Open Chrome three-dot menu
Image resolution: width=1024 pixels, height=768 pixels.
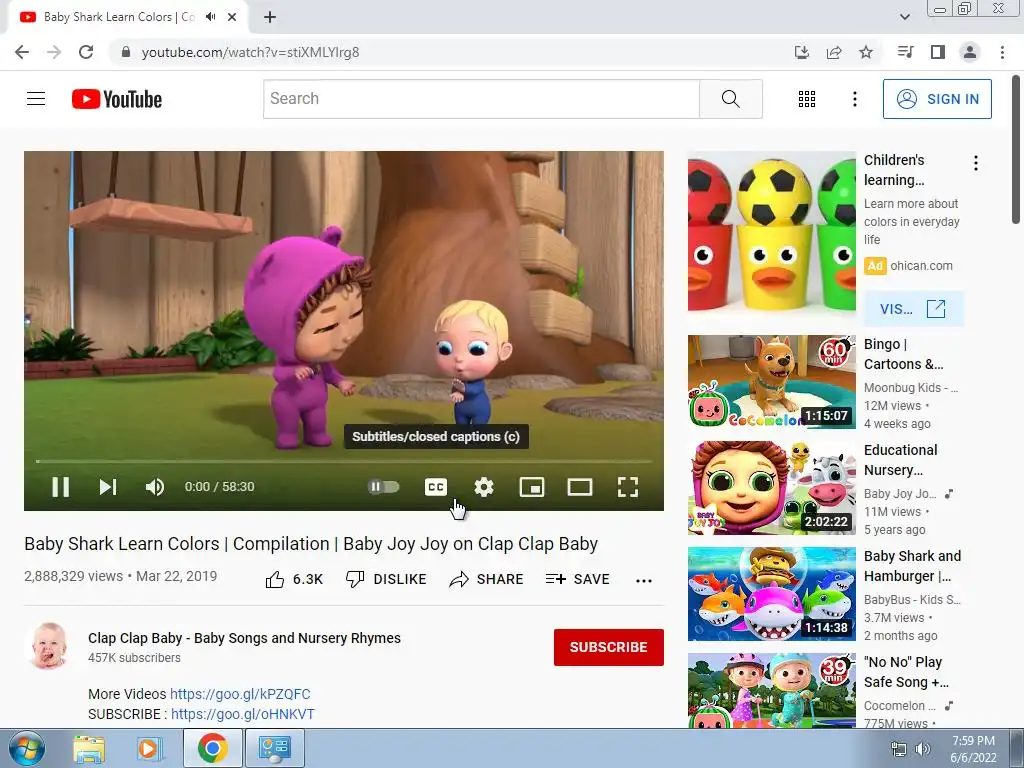pyautogui.click(x=1002, y=52)
